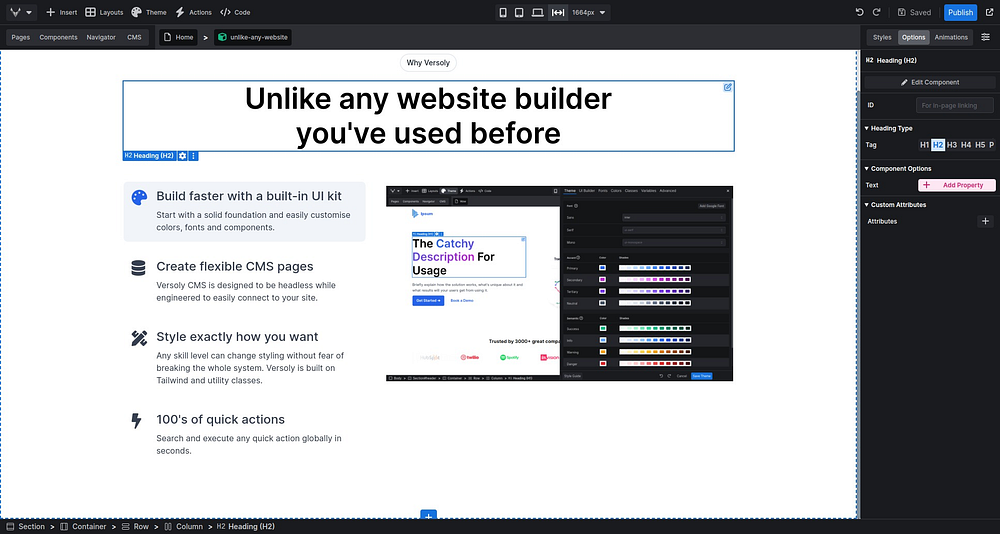Image resolution: width=1000 pixels, height=534 pixels.
Task: Select Column in the bottom breadcrumb
Action: (x=184, y=526)
